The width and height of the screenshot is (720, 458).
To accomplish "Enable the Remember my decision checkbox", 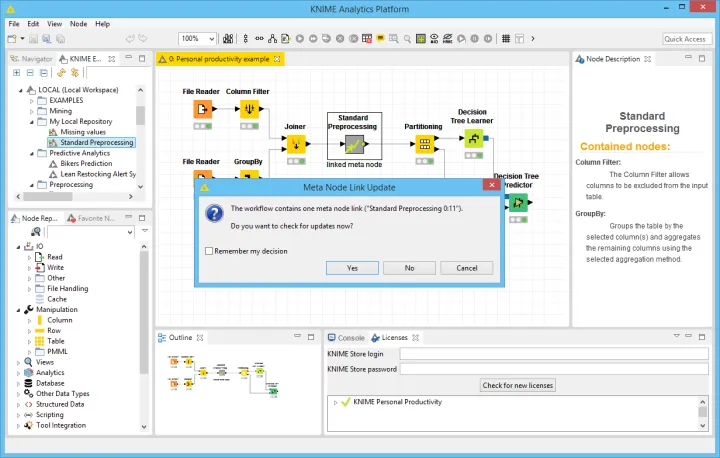I will 209,251.
